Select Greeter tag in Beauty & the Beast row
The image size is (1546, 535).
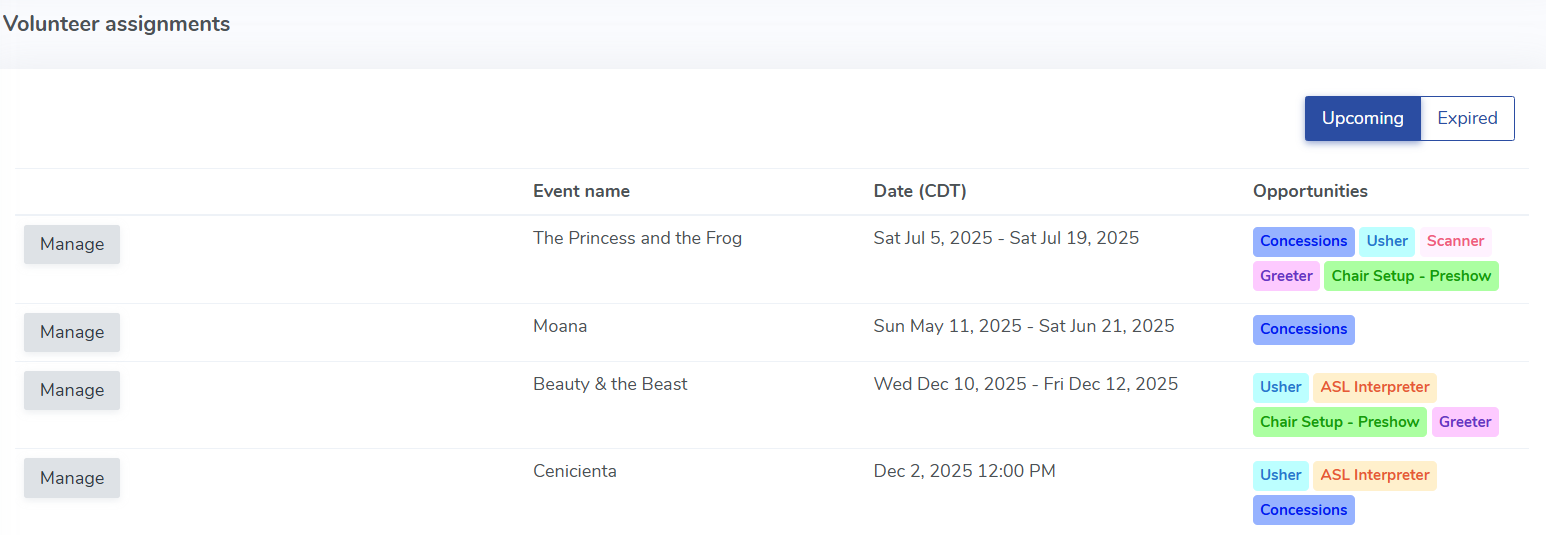1465,422
